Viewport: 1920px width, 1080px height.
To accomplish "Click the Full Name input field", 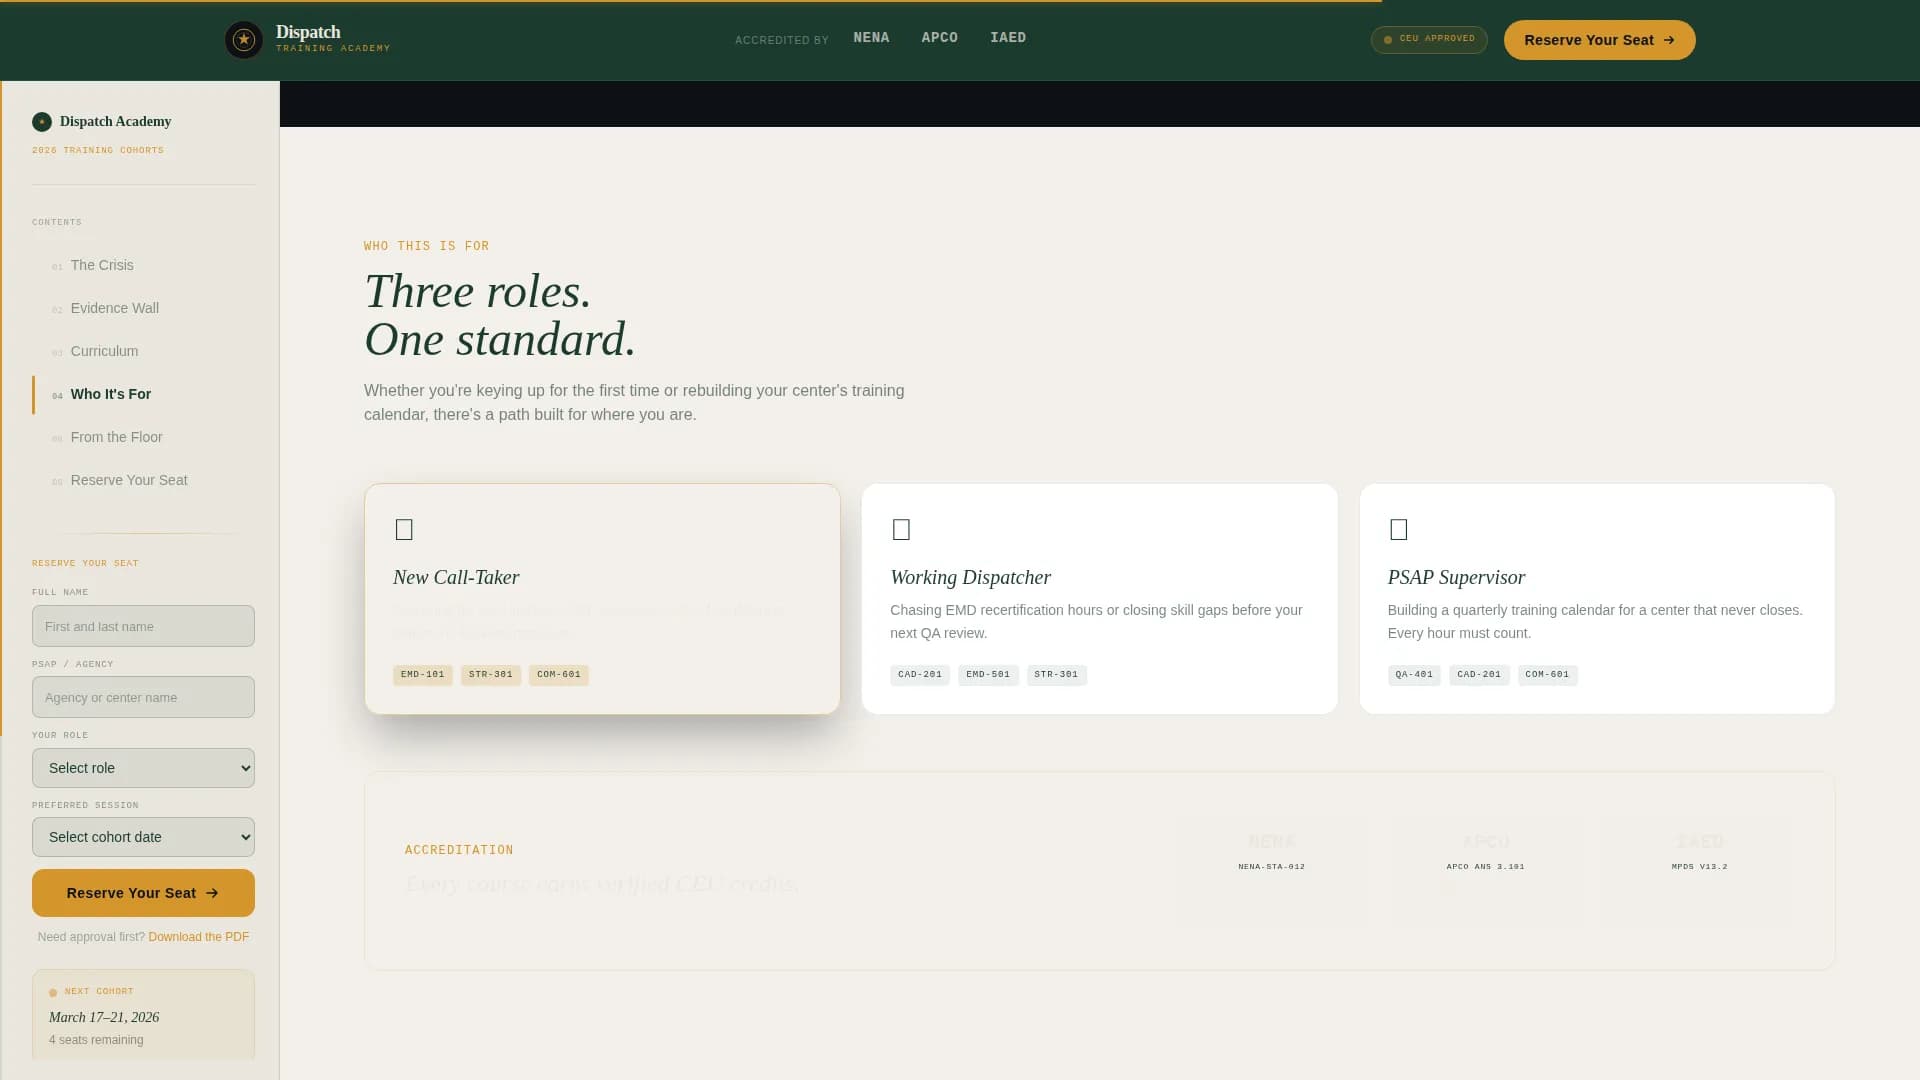I will pyautogui.click(x=143, y=626).
